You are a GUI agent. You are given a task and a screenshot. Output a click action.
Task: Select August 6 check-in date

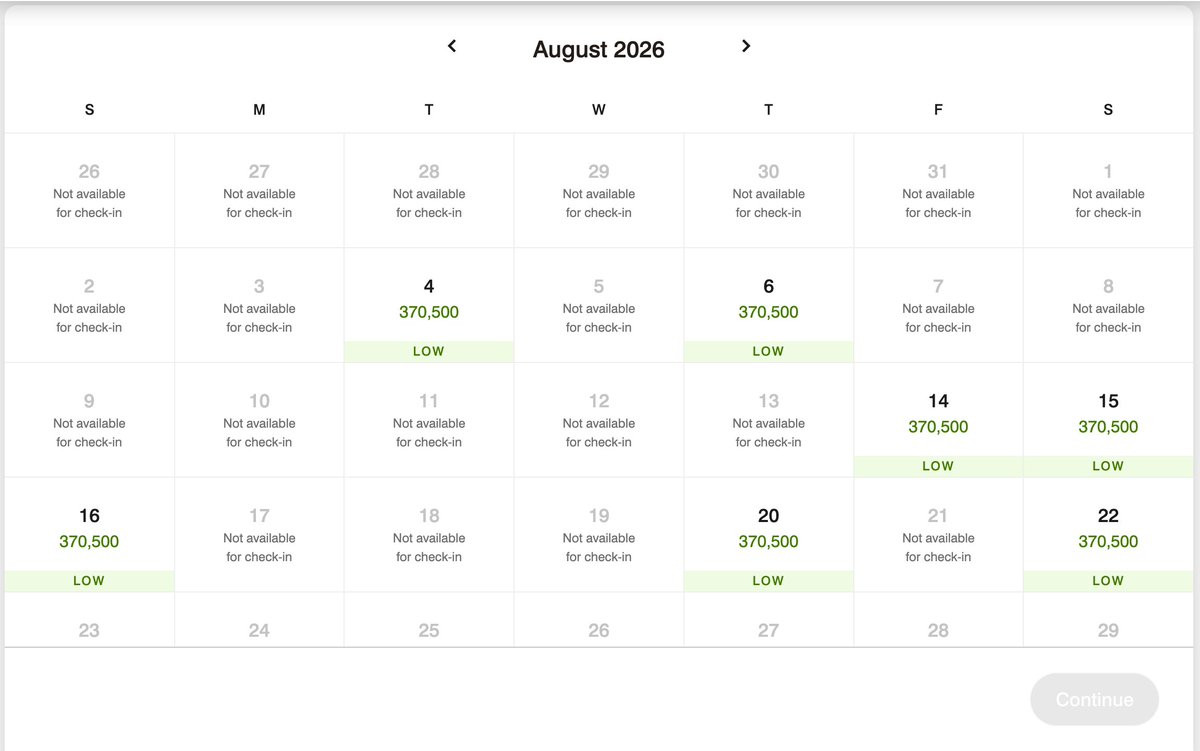click(x=768, y=305)
